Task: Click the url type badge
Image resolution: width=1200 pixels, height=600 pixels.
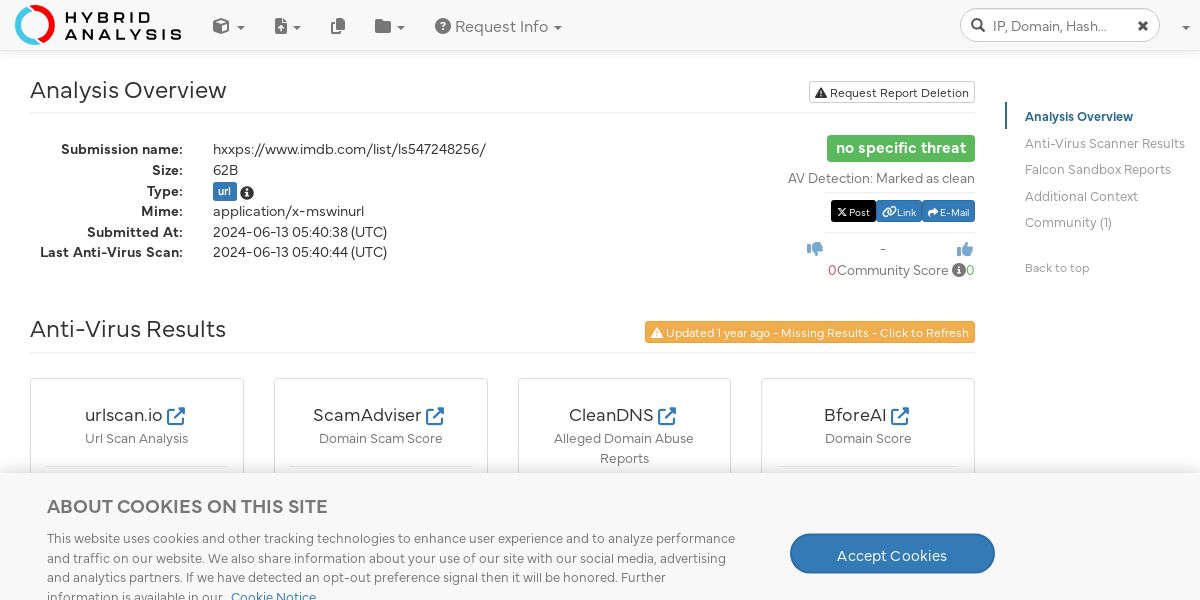Action: (x=224, y=191)
